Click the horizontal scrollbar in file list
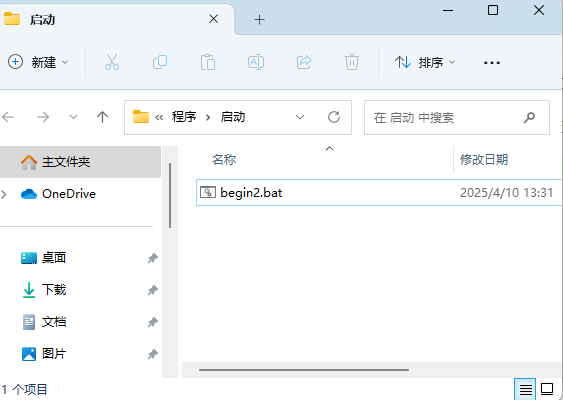This screenshot has width=563, height=400. pyautogui.click(x=304, y=369)
